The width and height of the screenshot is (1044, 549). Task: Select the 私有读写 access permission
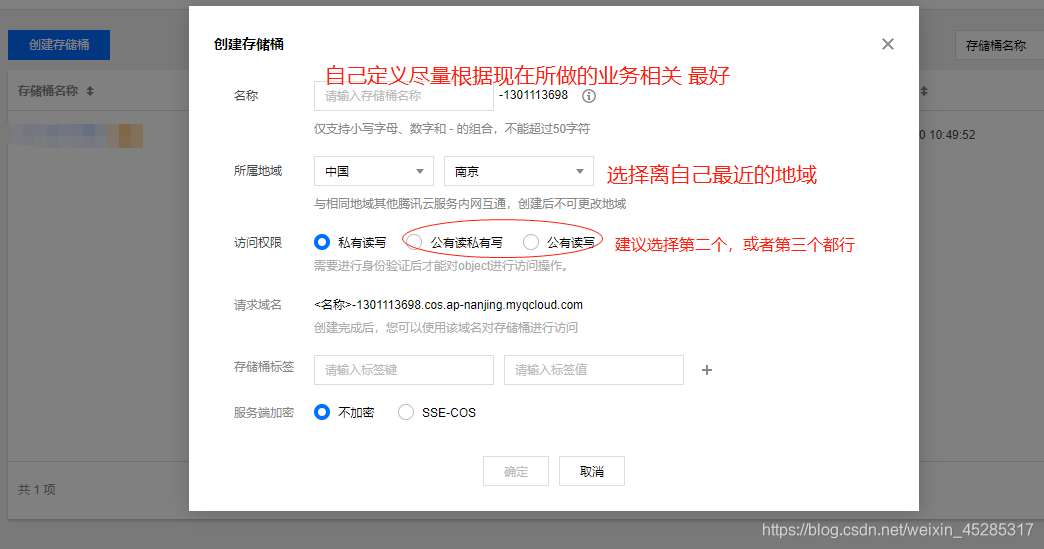point(322,242)
